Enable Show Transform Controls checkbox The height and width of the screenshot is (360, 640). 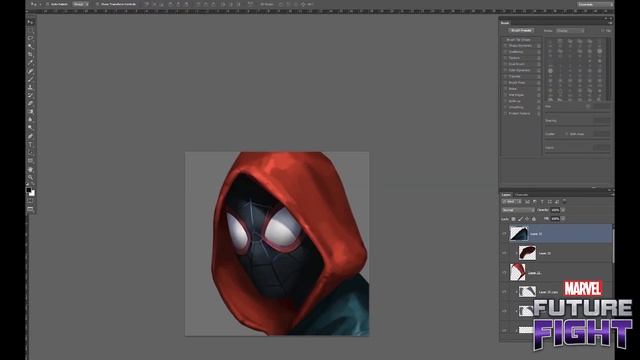pos(97,4)
